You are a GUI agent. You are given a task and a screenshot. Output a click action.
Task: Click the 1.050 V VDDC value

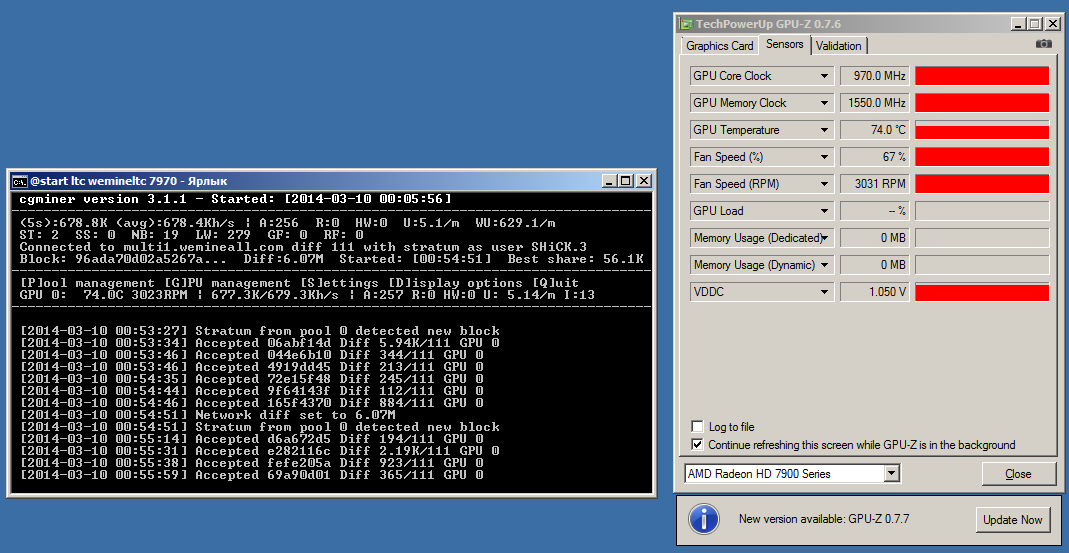(x=875, y=292)
